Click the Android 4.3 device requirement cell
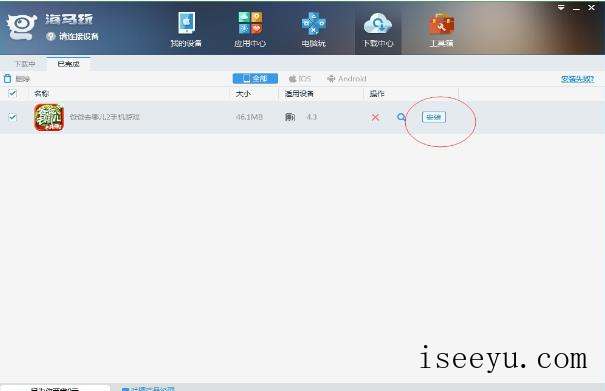605x391 pixels. click(301, 117)
